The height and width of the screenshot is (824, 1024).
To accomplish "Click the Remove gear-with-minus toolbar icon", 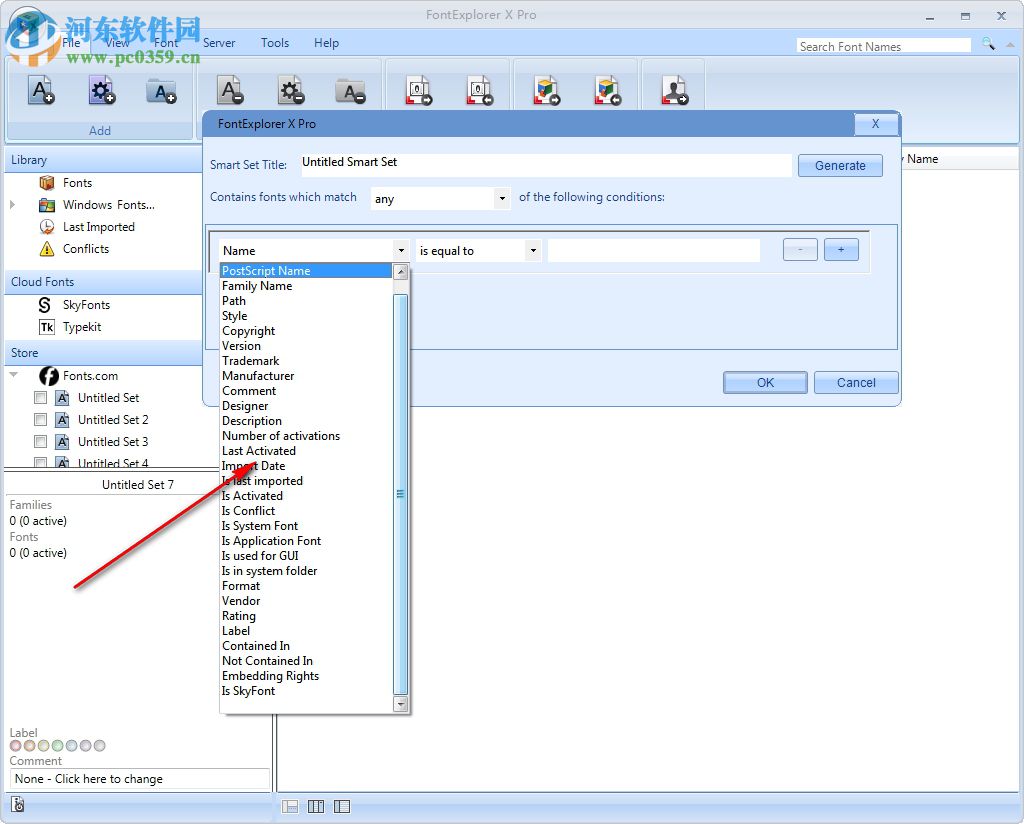I will tap(291, 91).
